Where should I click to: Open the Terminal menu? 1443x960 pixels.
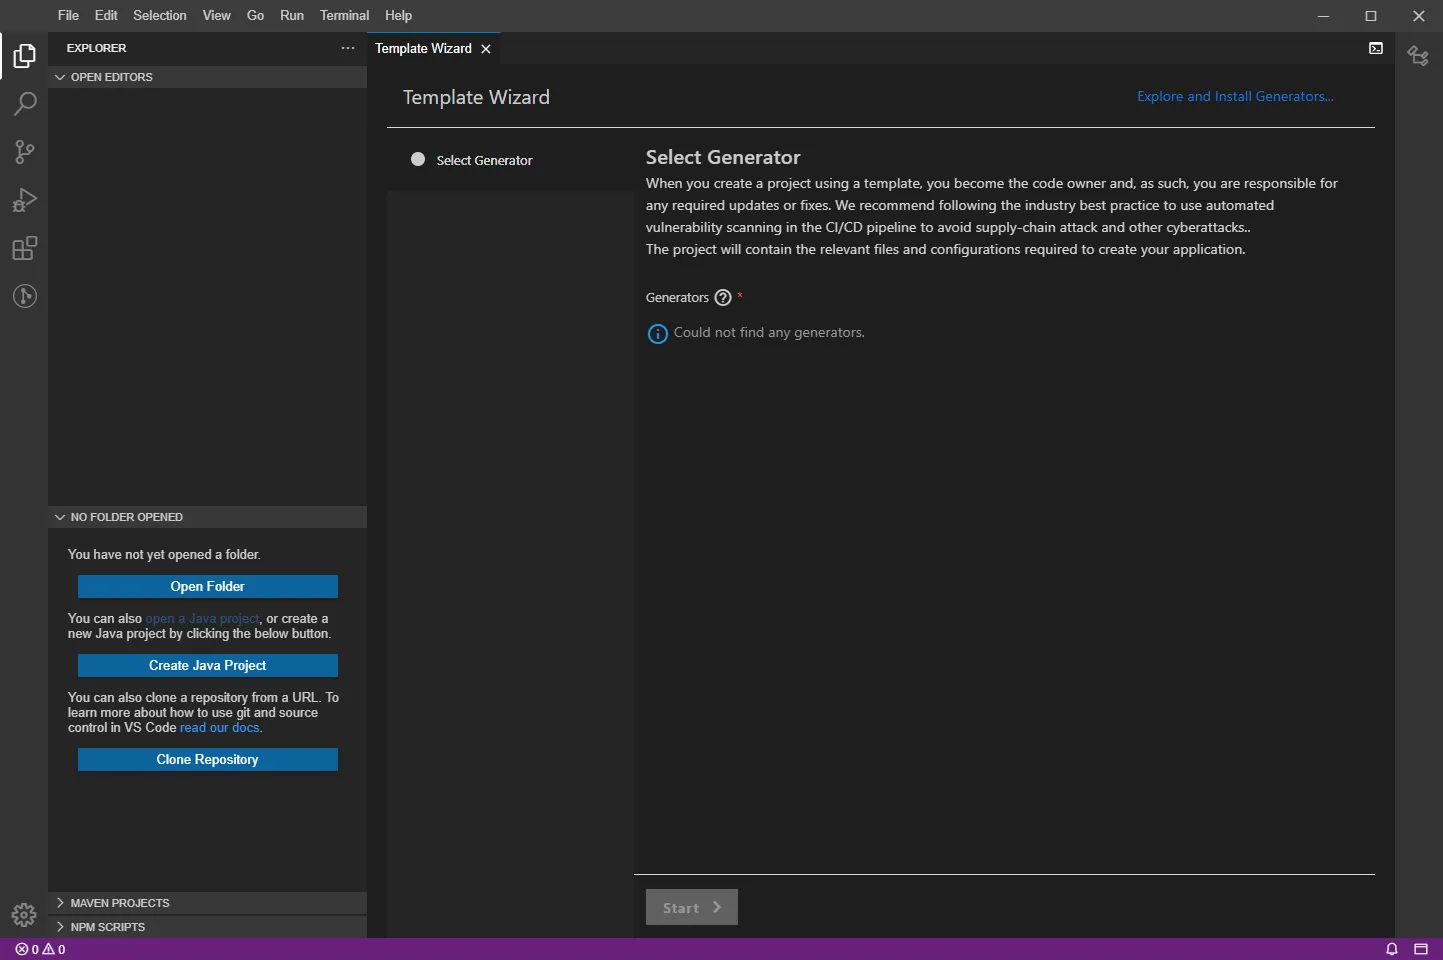click(344, 15)
